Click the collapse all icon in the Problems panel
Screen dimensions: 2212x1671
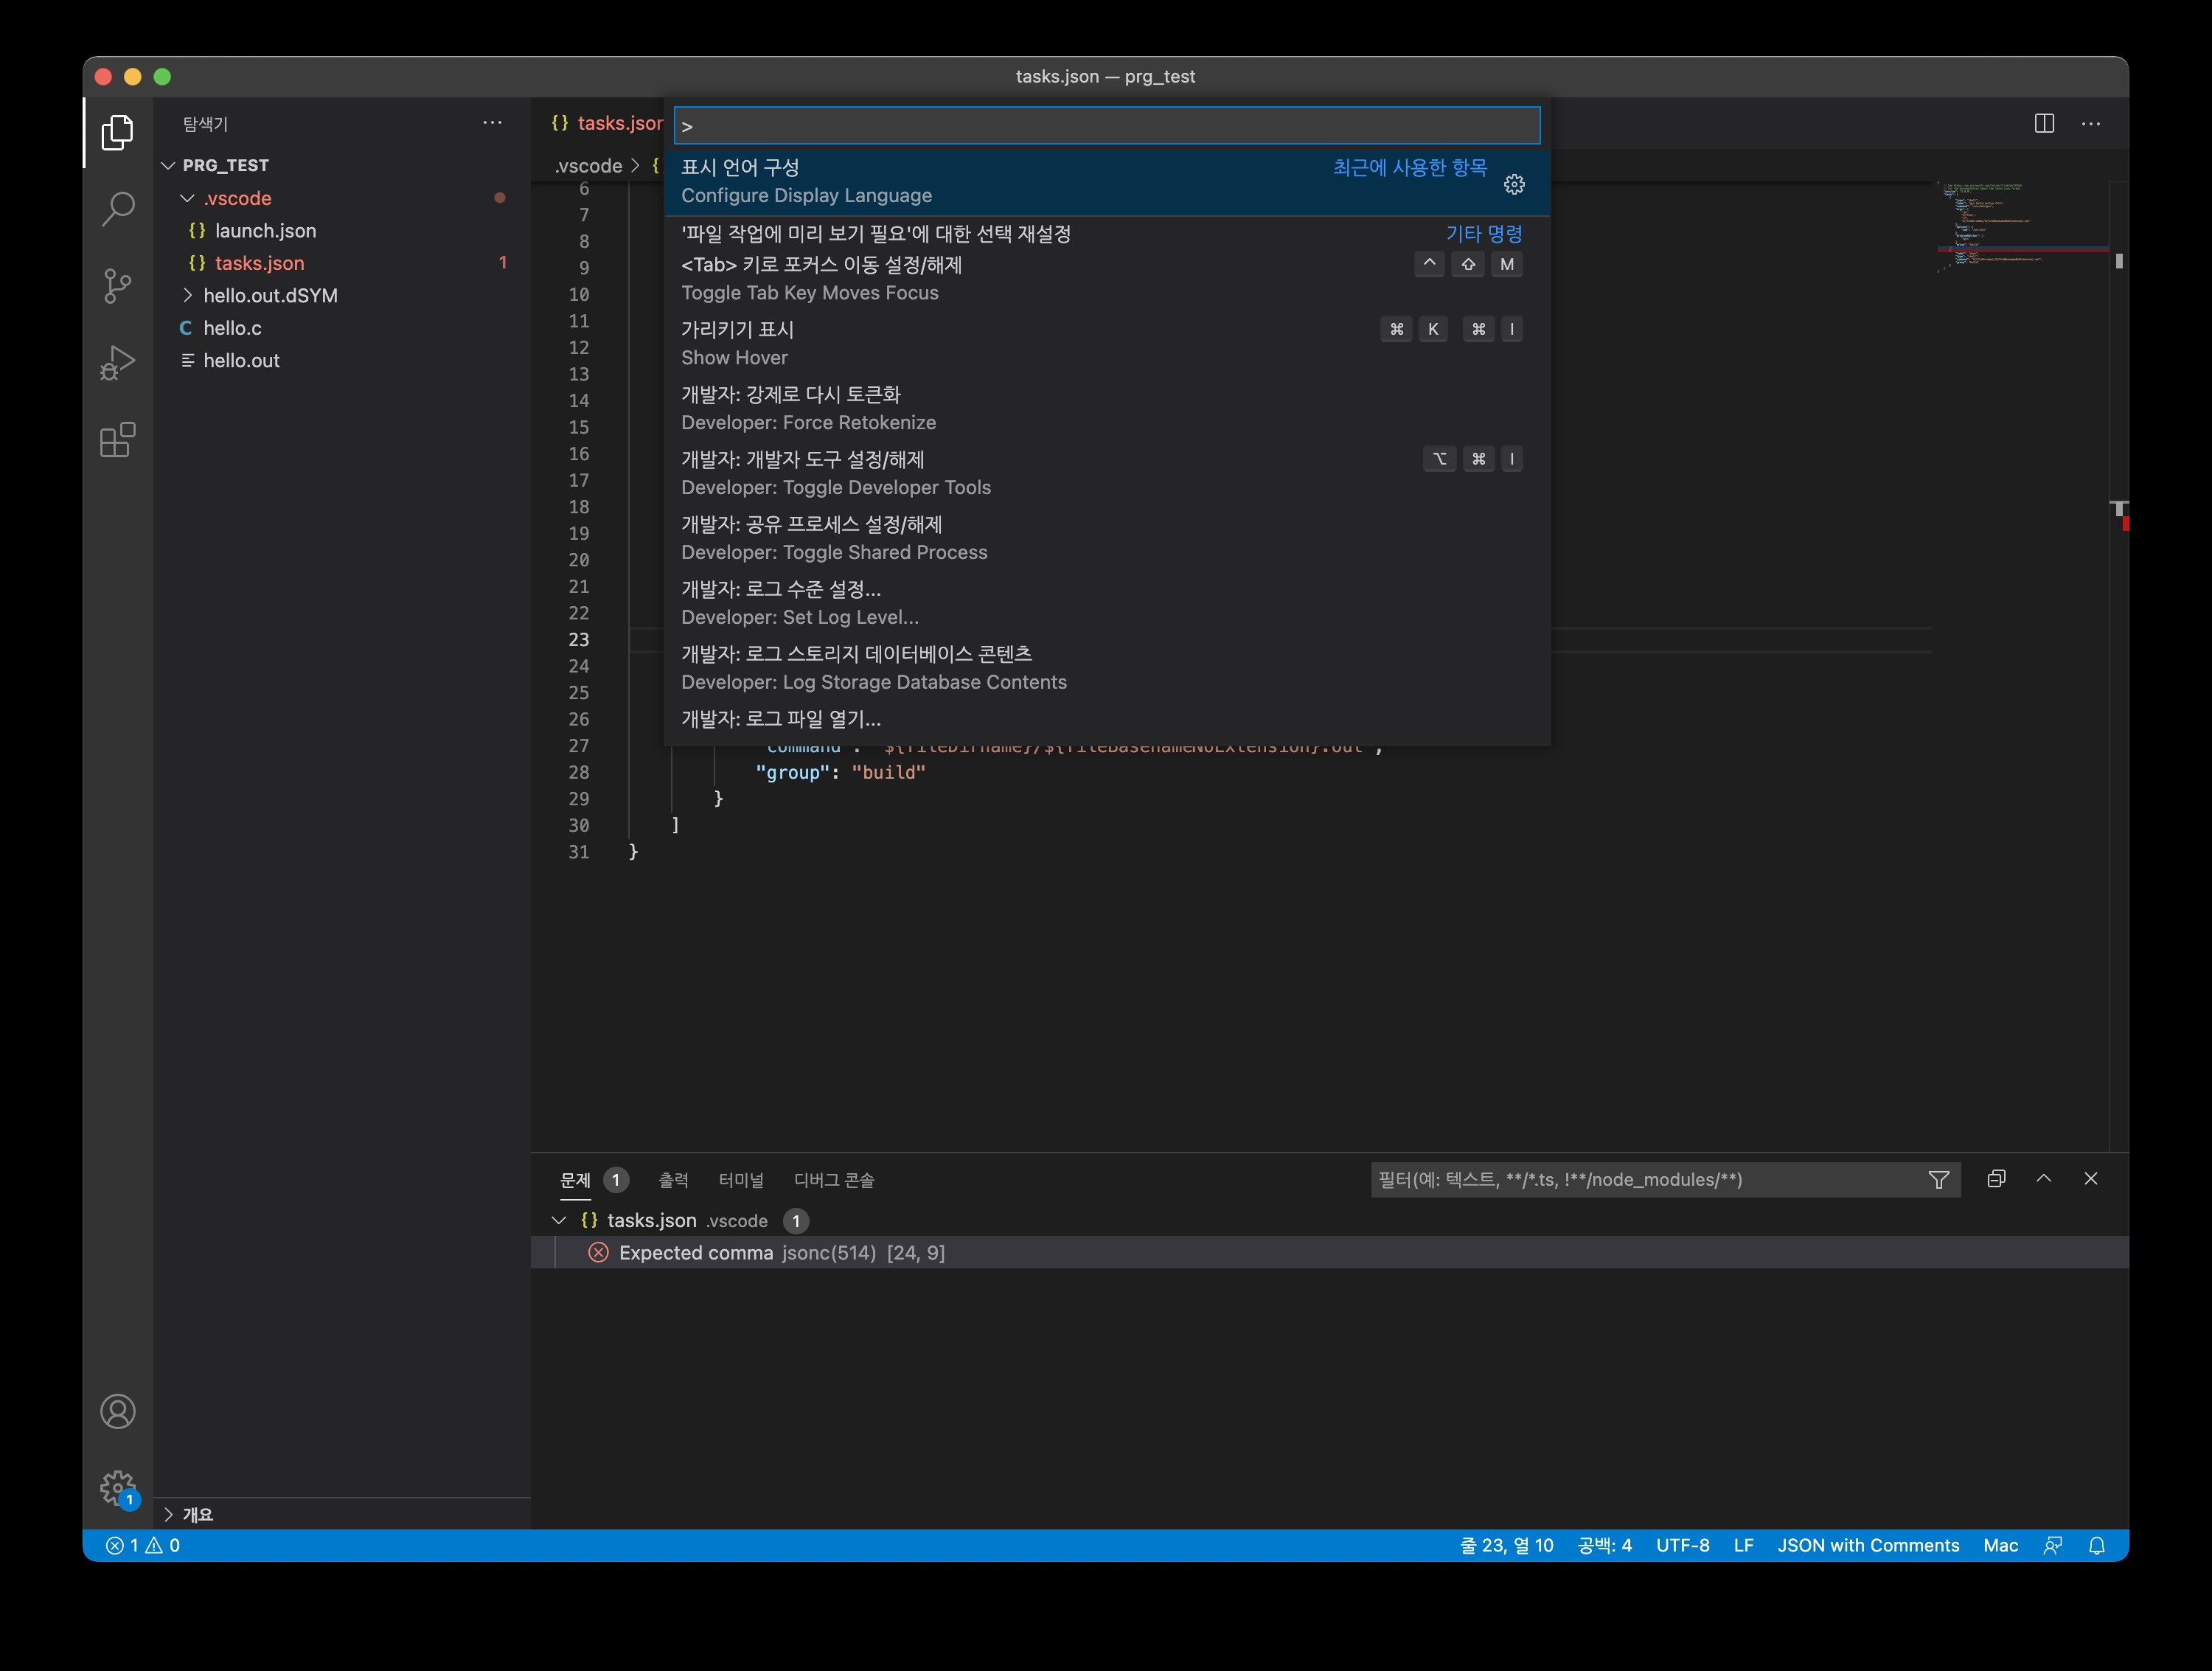(x=1996, y=1179)
